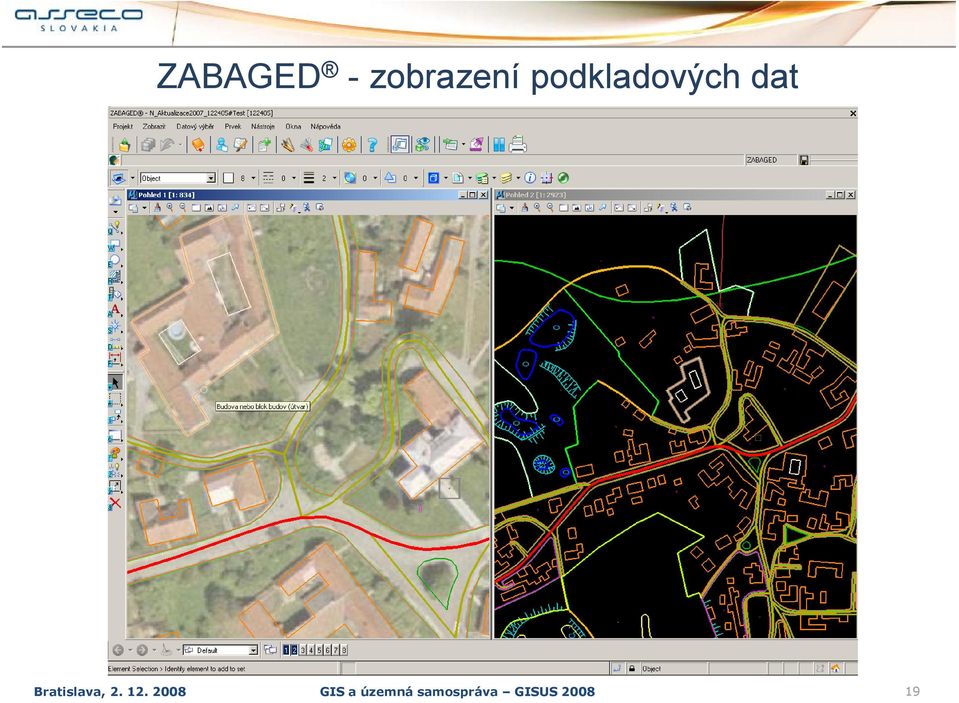Open the Zobrazit menu

pyautogui.click(x=154, y=127)
